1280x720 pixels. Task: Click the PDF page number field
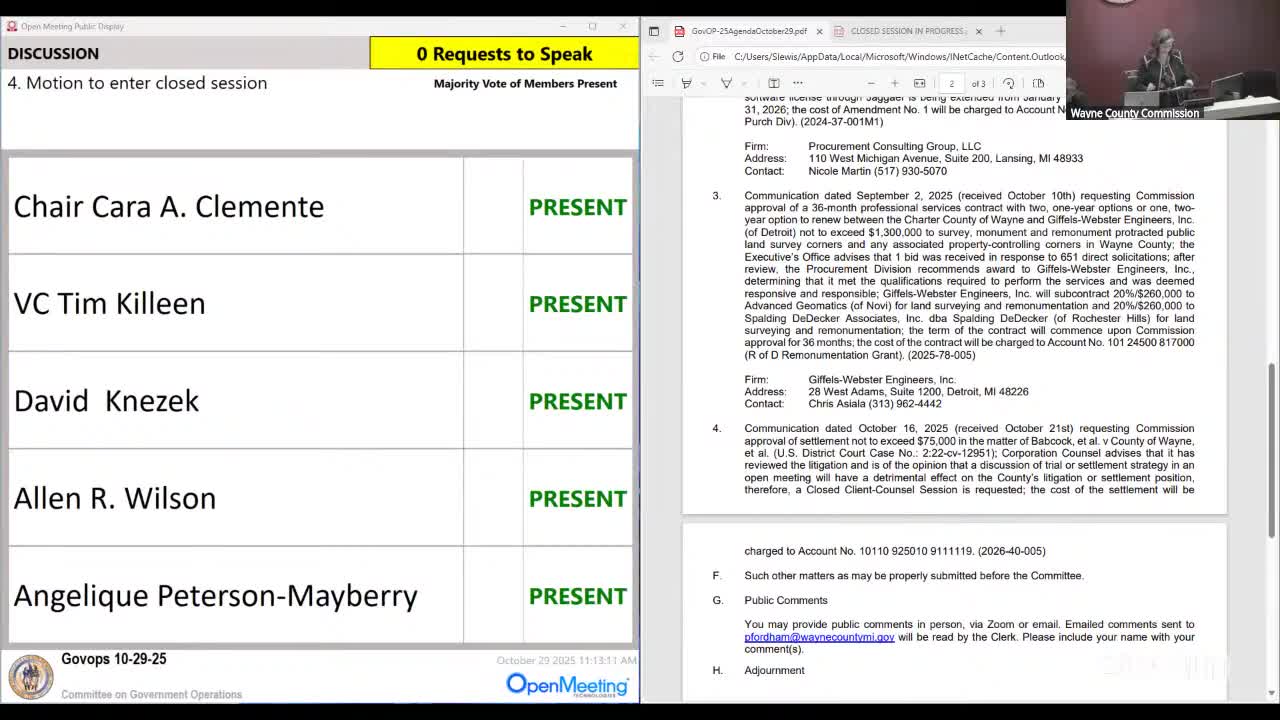point(952,83)
